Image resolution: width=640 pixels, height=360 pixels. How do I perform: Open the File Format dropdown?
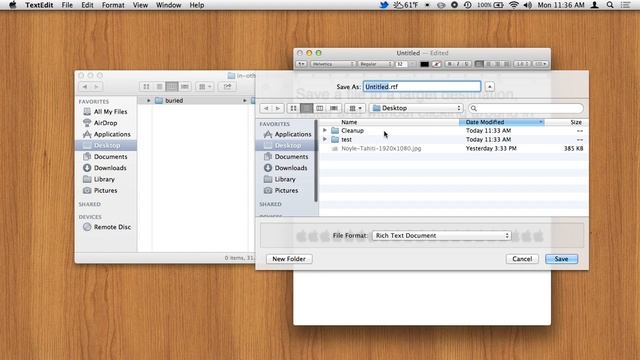pyautogui.click(x=442, y=236)
